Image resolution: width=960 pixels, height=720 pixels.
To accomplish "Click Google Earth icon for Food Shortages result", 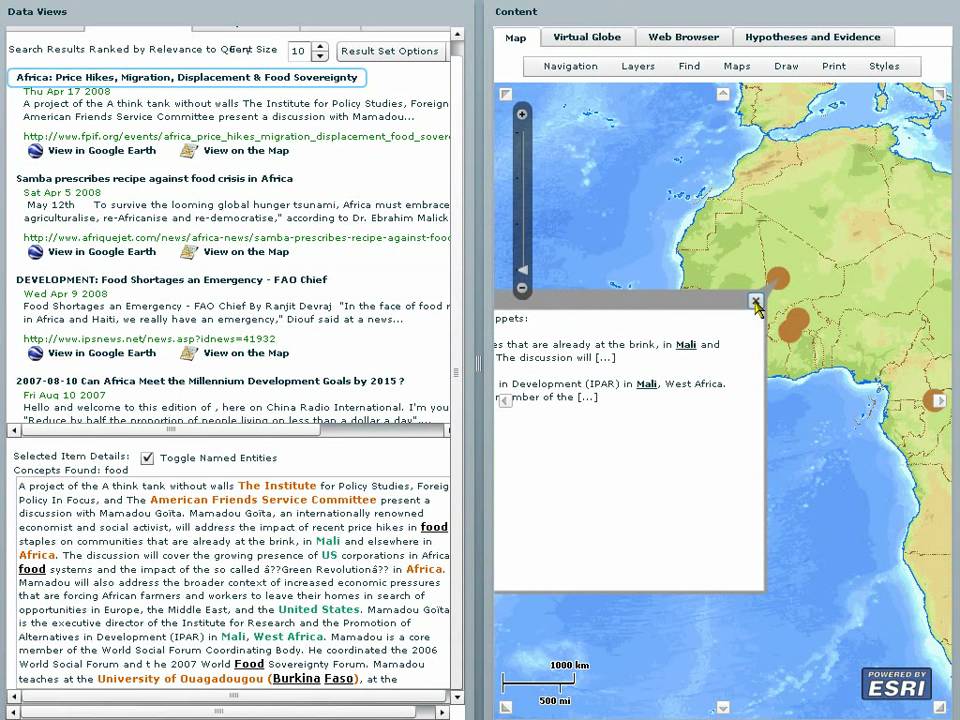I will [x=36, y=353].
